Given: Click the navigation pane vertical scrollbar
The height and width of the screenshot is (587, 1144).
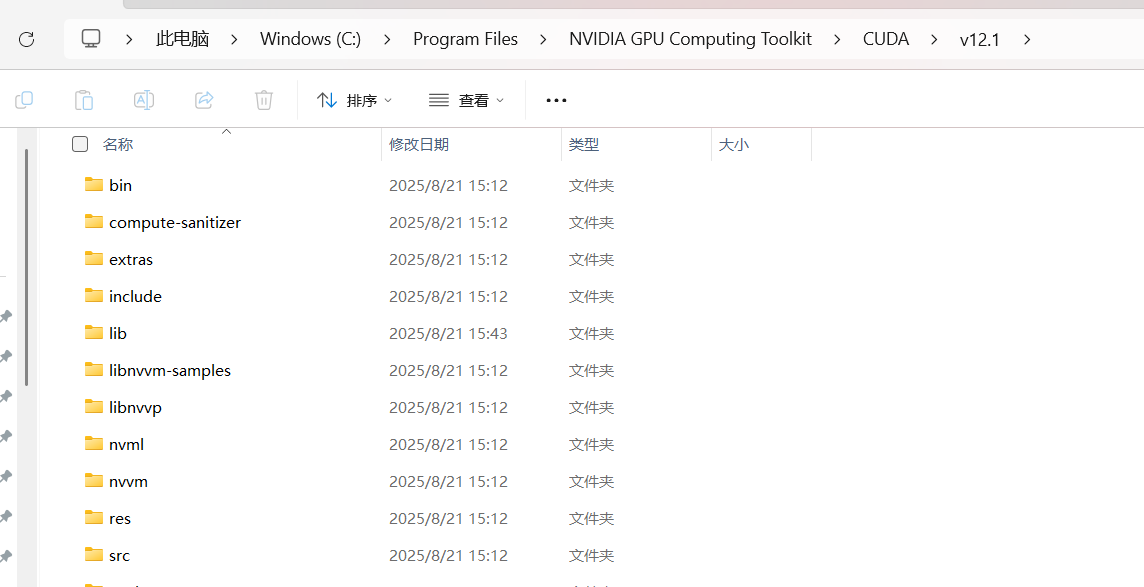Looking at the screenshot, I should (x=27, y=266).
